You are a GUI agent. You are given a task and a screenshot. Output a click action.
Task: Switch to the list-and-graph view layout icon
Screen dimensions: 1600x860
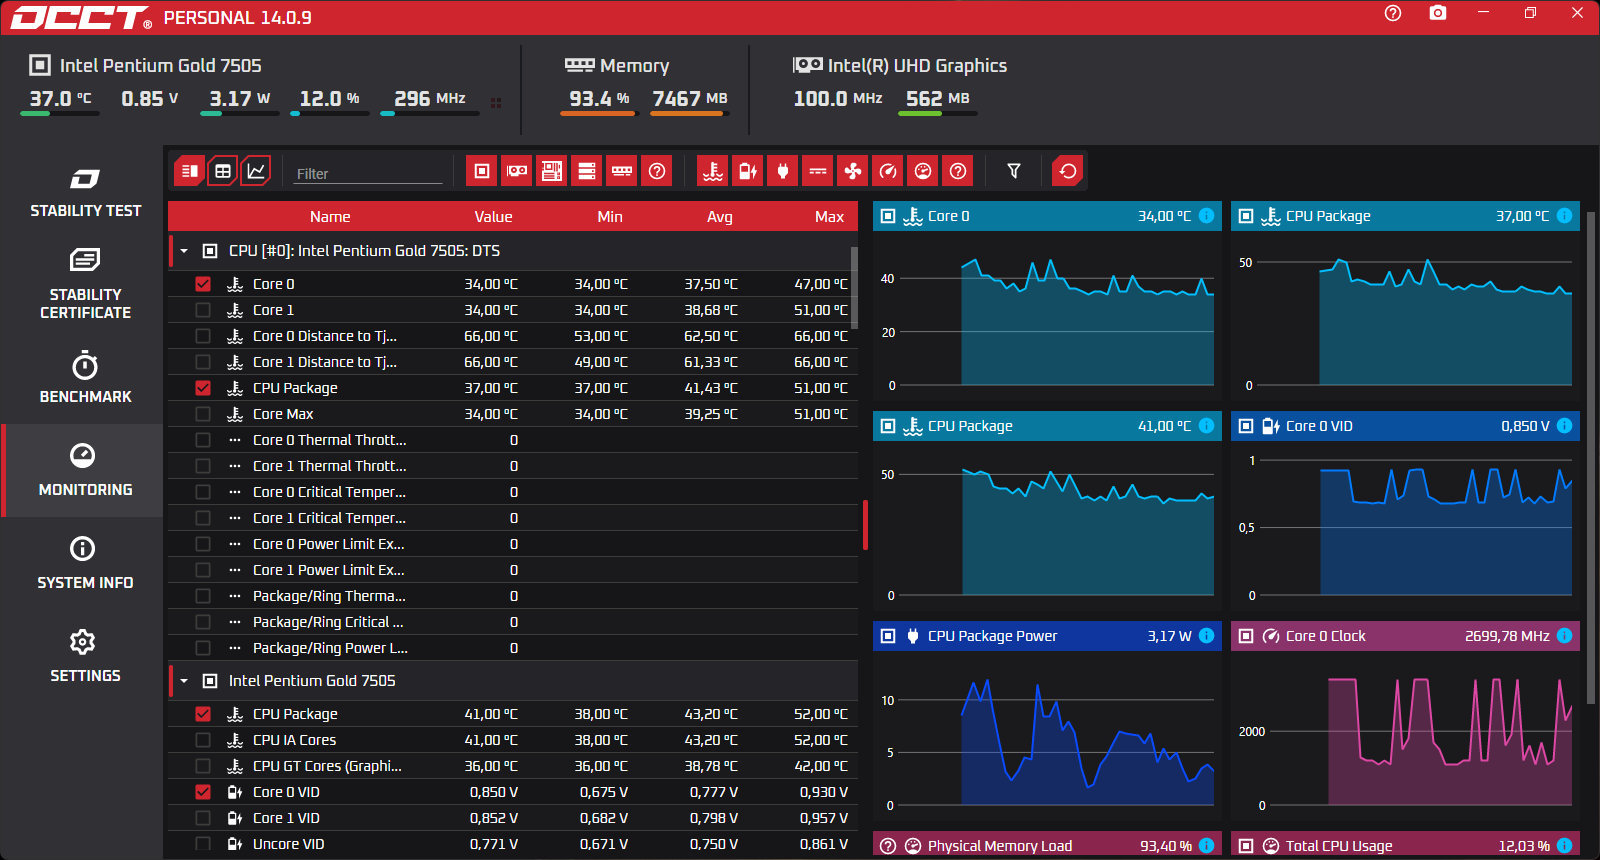pos(189,171)
